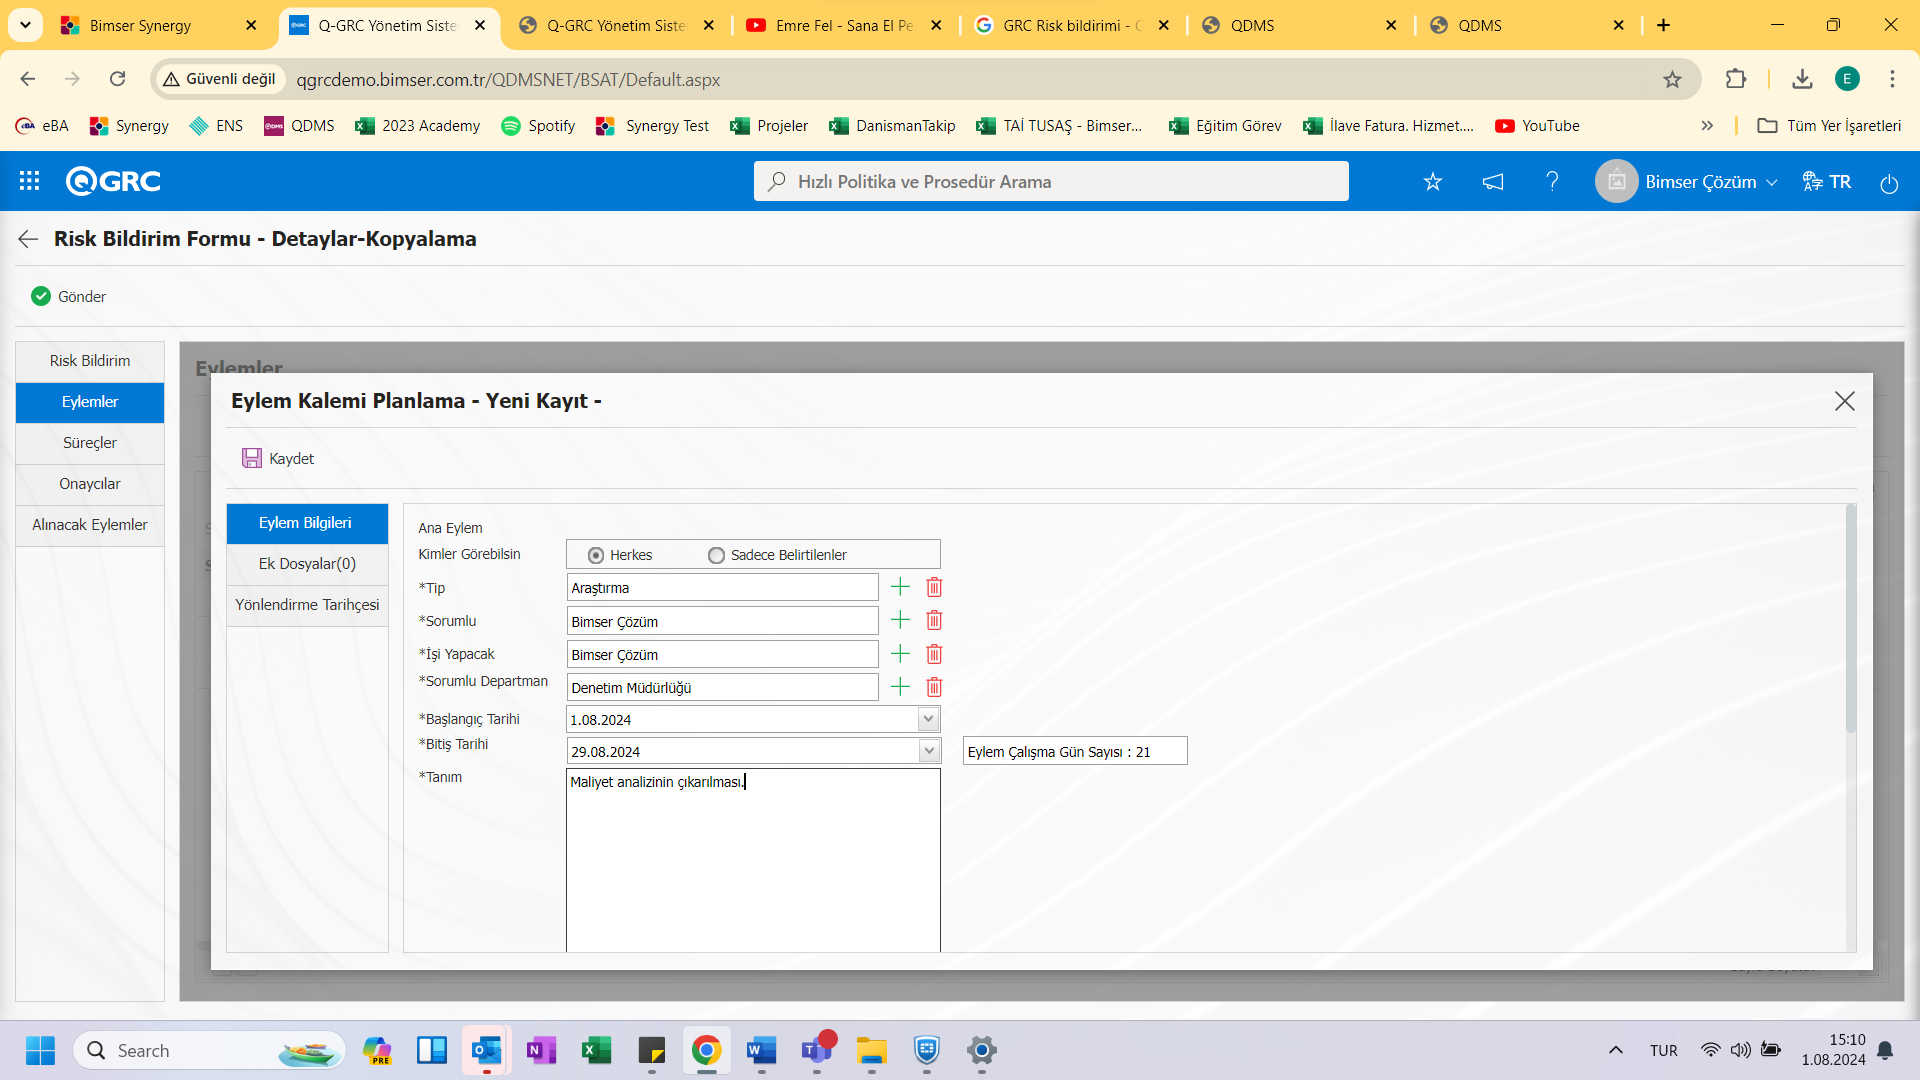
Task: Click the add icon next to İşi Yapacak field
Action: click(899, 653)
